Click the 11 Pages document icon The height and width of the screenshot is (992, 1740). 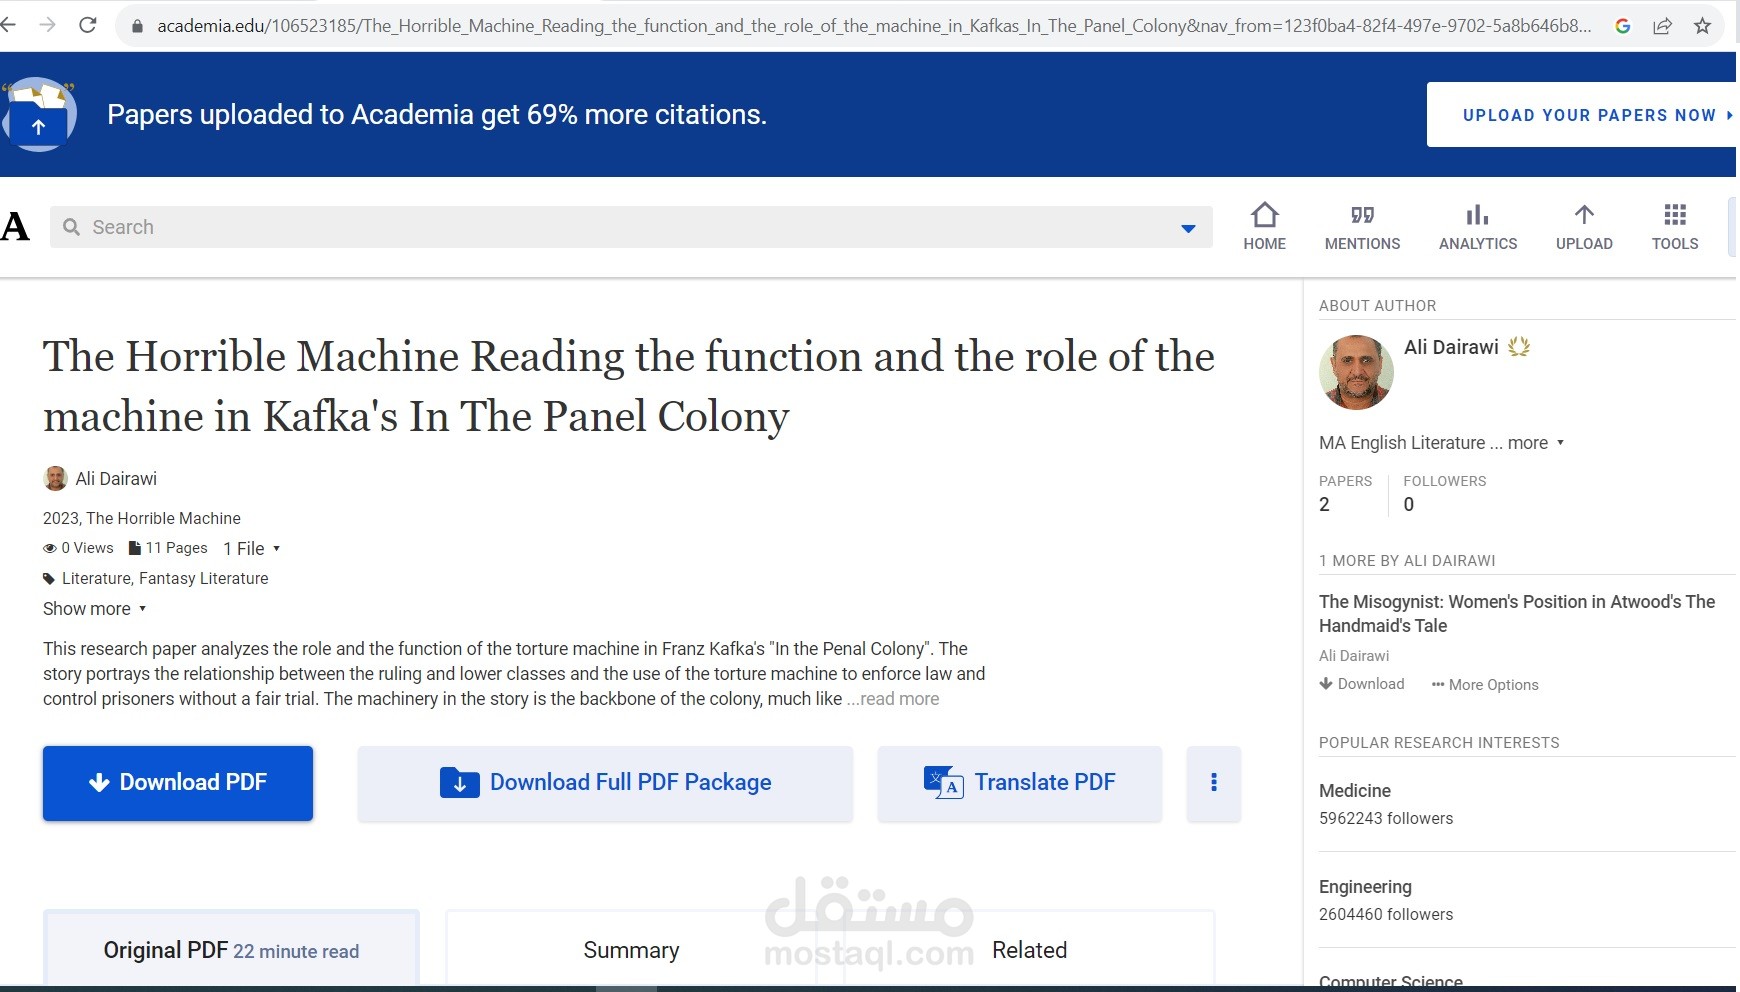pos(135,548)
